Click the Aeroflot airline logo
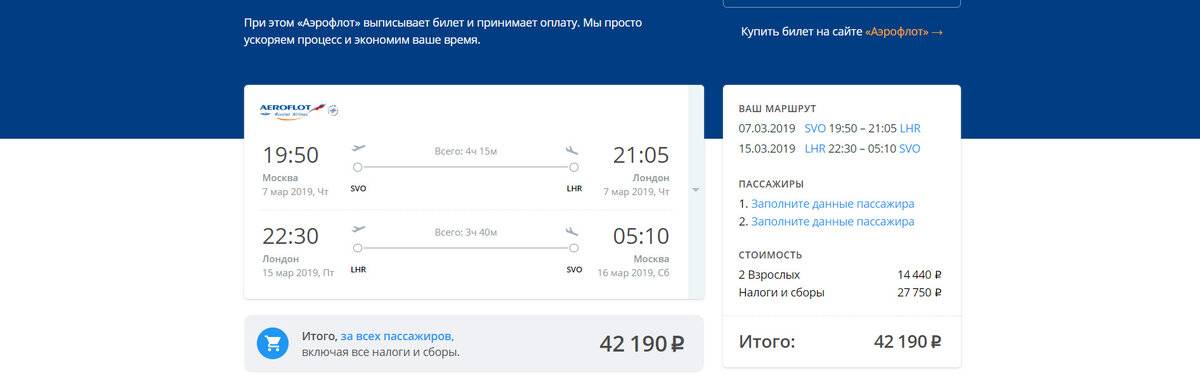The image size is (1200, 375). point(299,110)
